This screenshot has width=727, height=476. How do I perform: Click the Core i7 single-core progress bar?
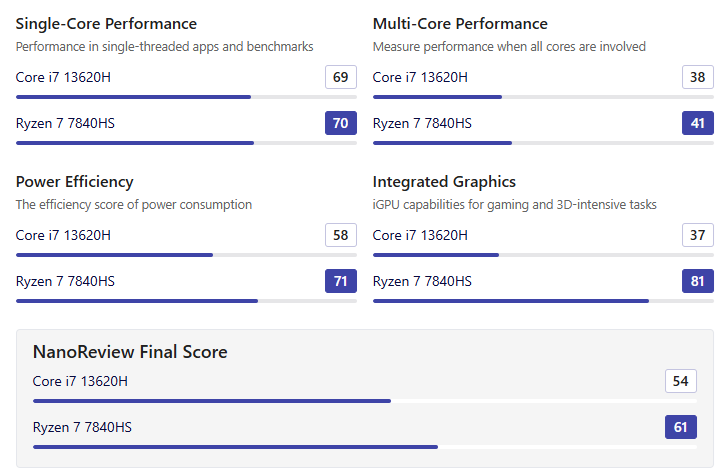186,97
